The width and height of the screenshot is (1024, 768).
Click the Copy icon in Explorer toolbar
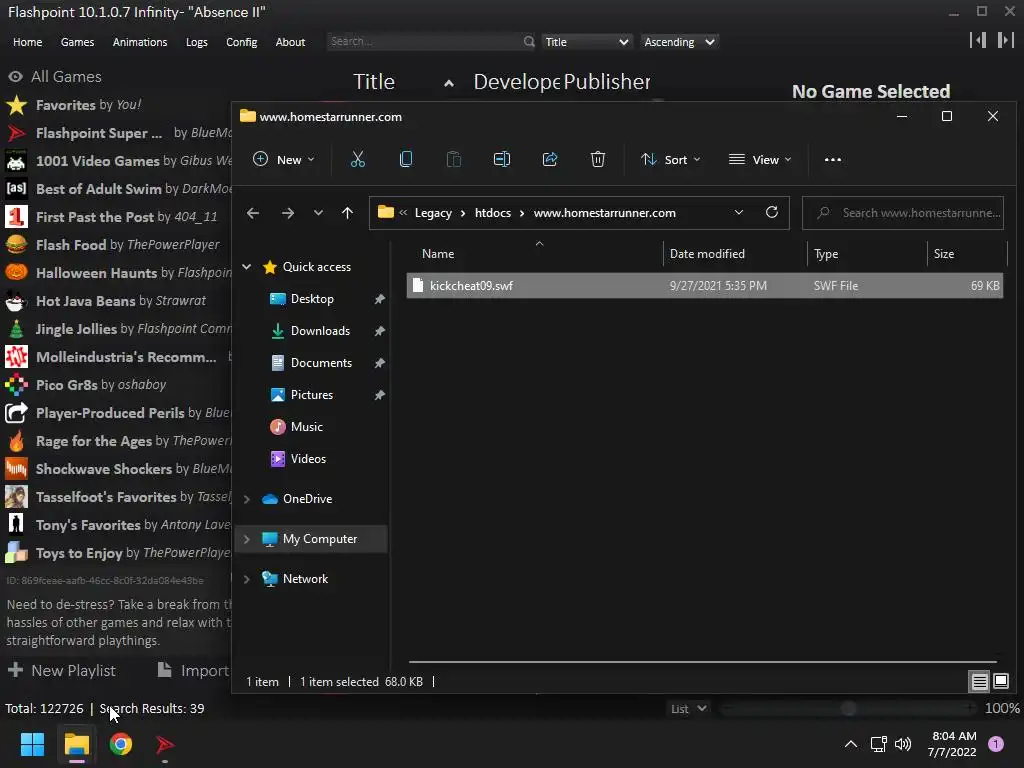[406, 159]
